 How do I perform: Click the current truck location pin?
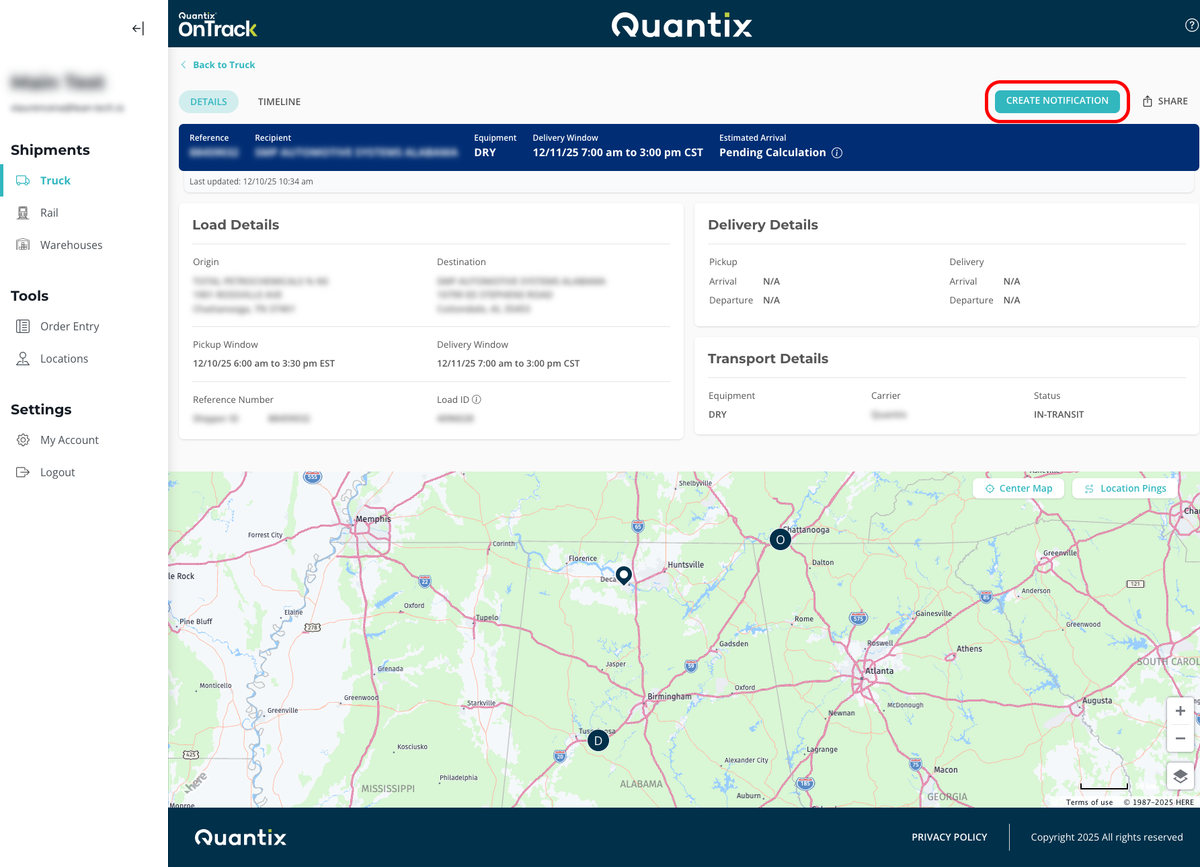(624, 575)
